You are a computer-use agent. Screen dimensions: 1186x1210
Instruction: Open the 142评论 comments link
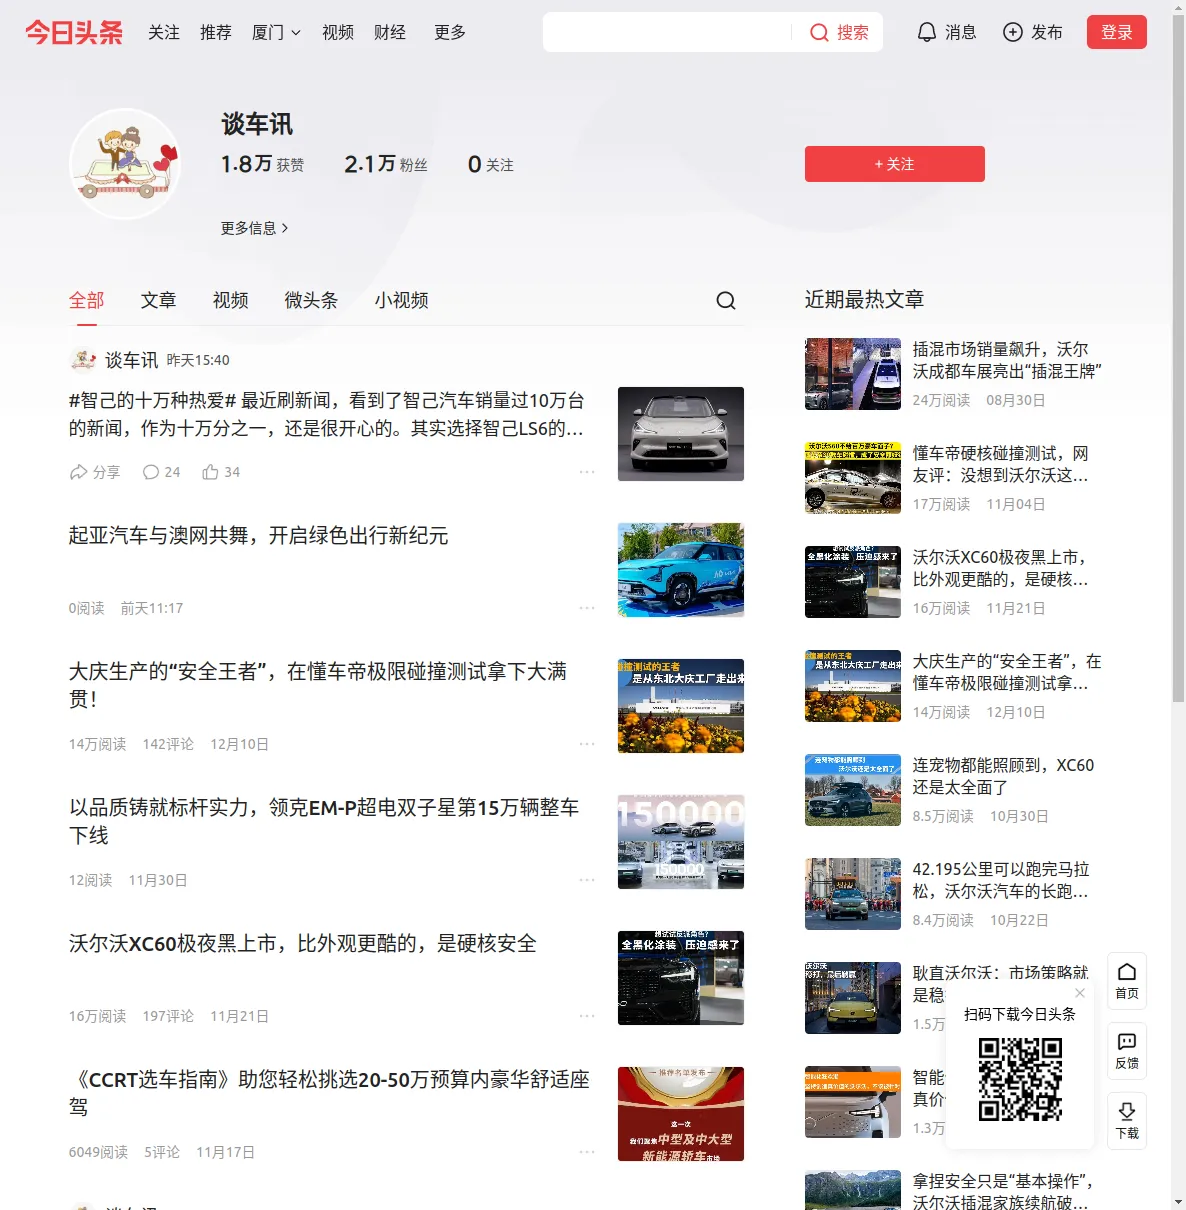(168, 744)
